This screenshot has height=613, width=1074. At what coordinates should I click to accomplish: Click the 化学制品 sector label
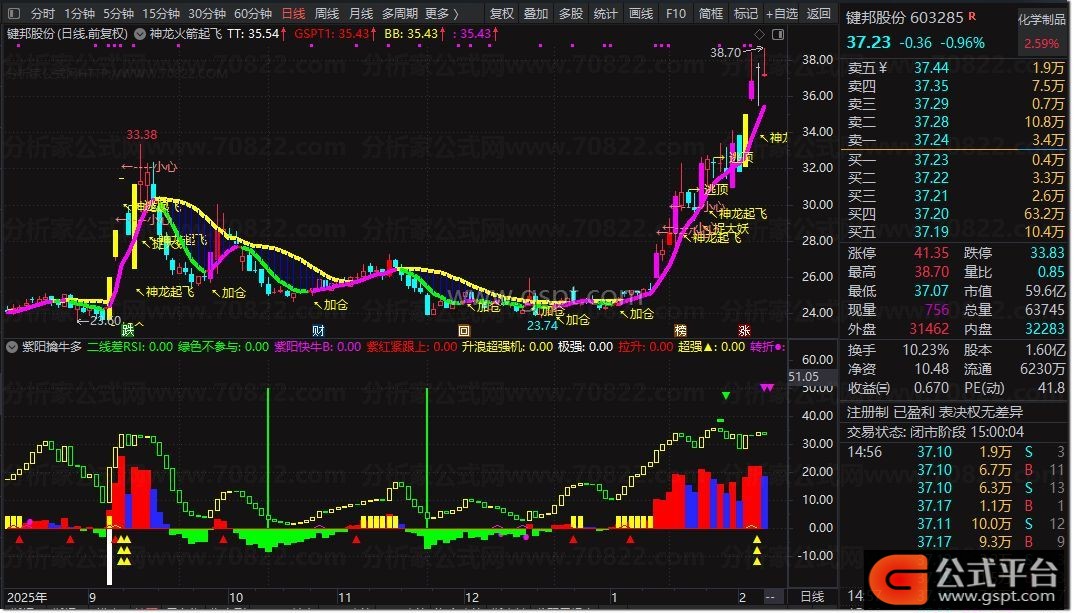pos(1041,20)
